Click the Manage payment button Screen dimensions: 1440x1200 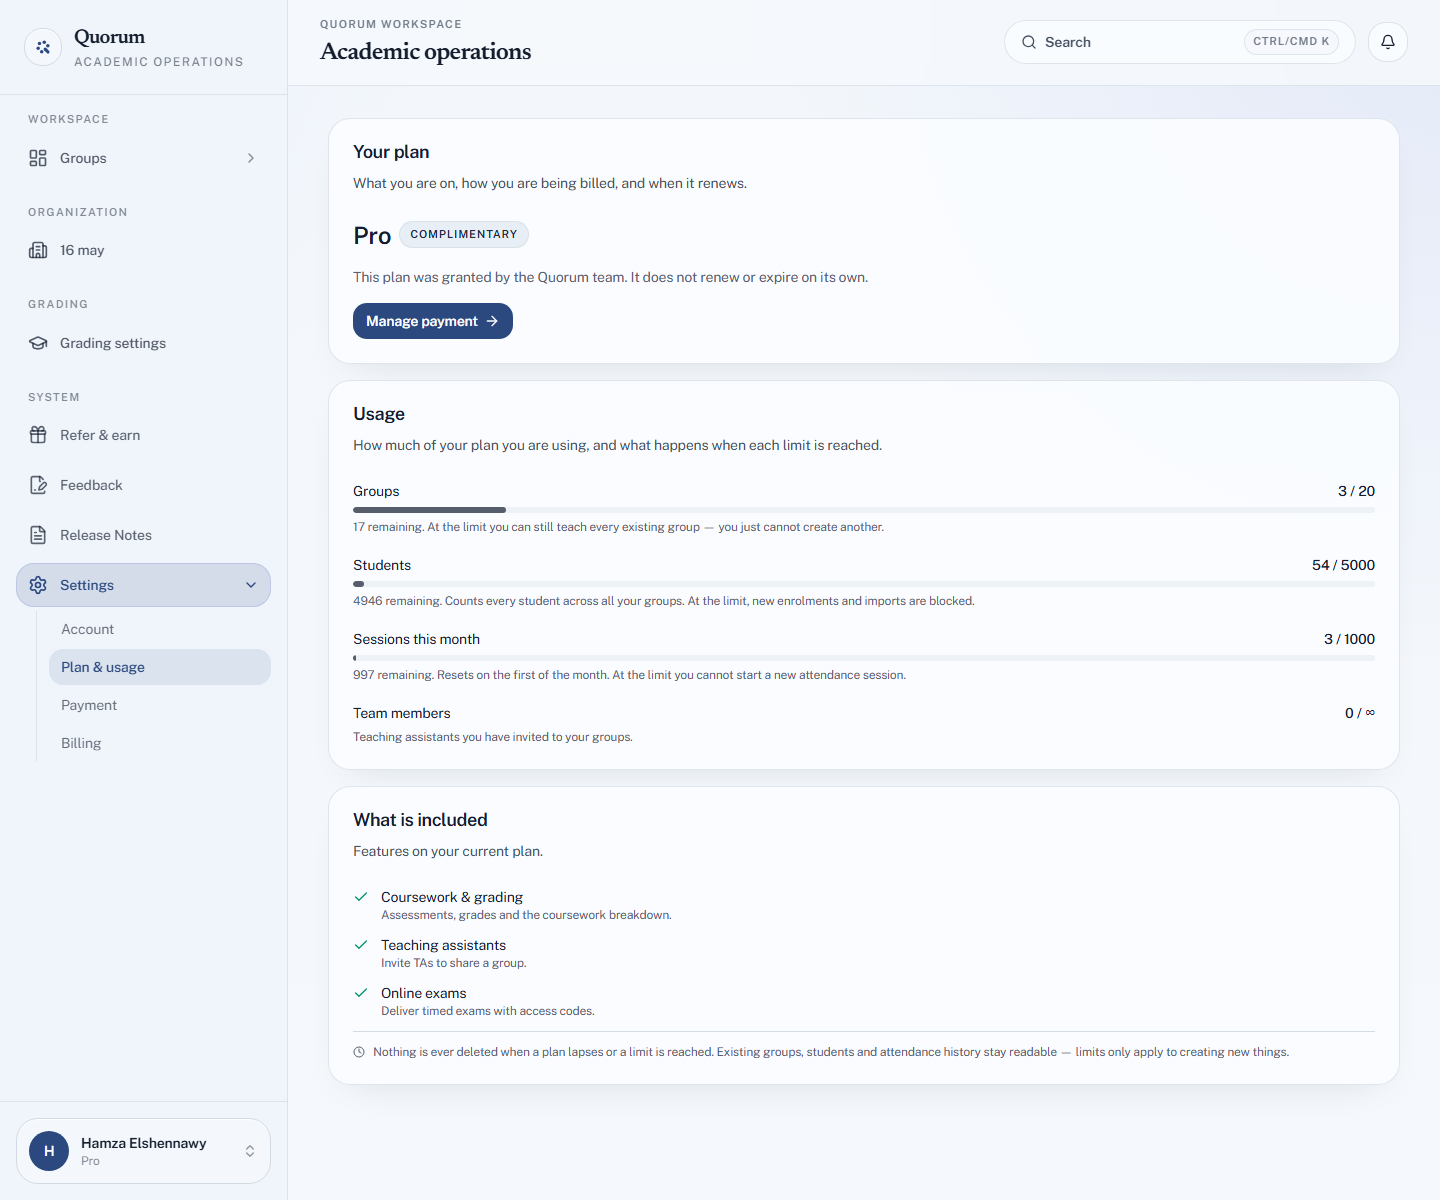pos(433,321)
